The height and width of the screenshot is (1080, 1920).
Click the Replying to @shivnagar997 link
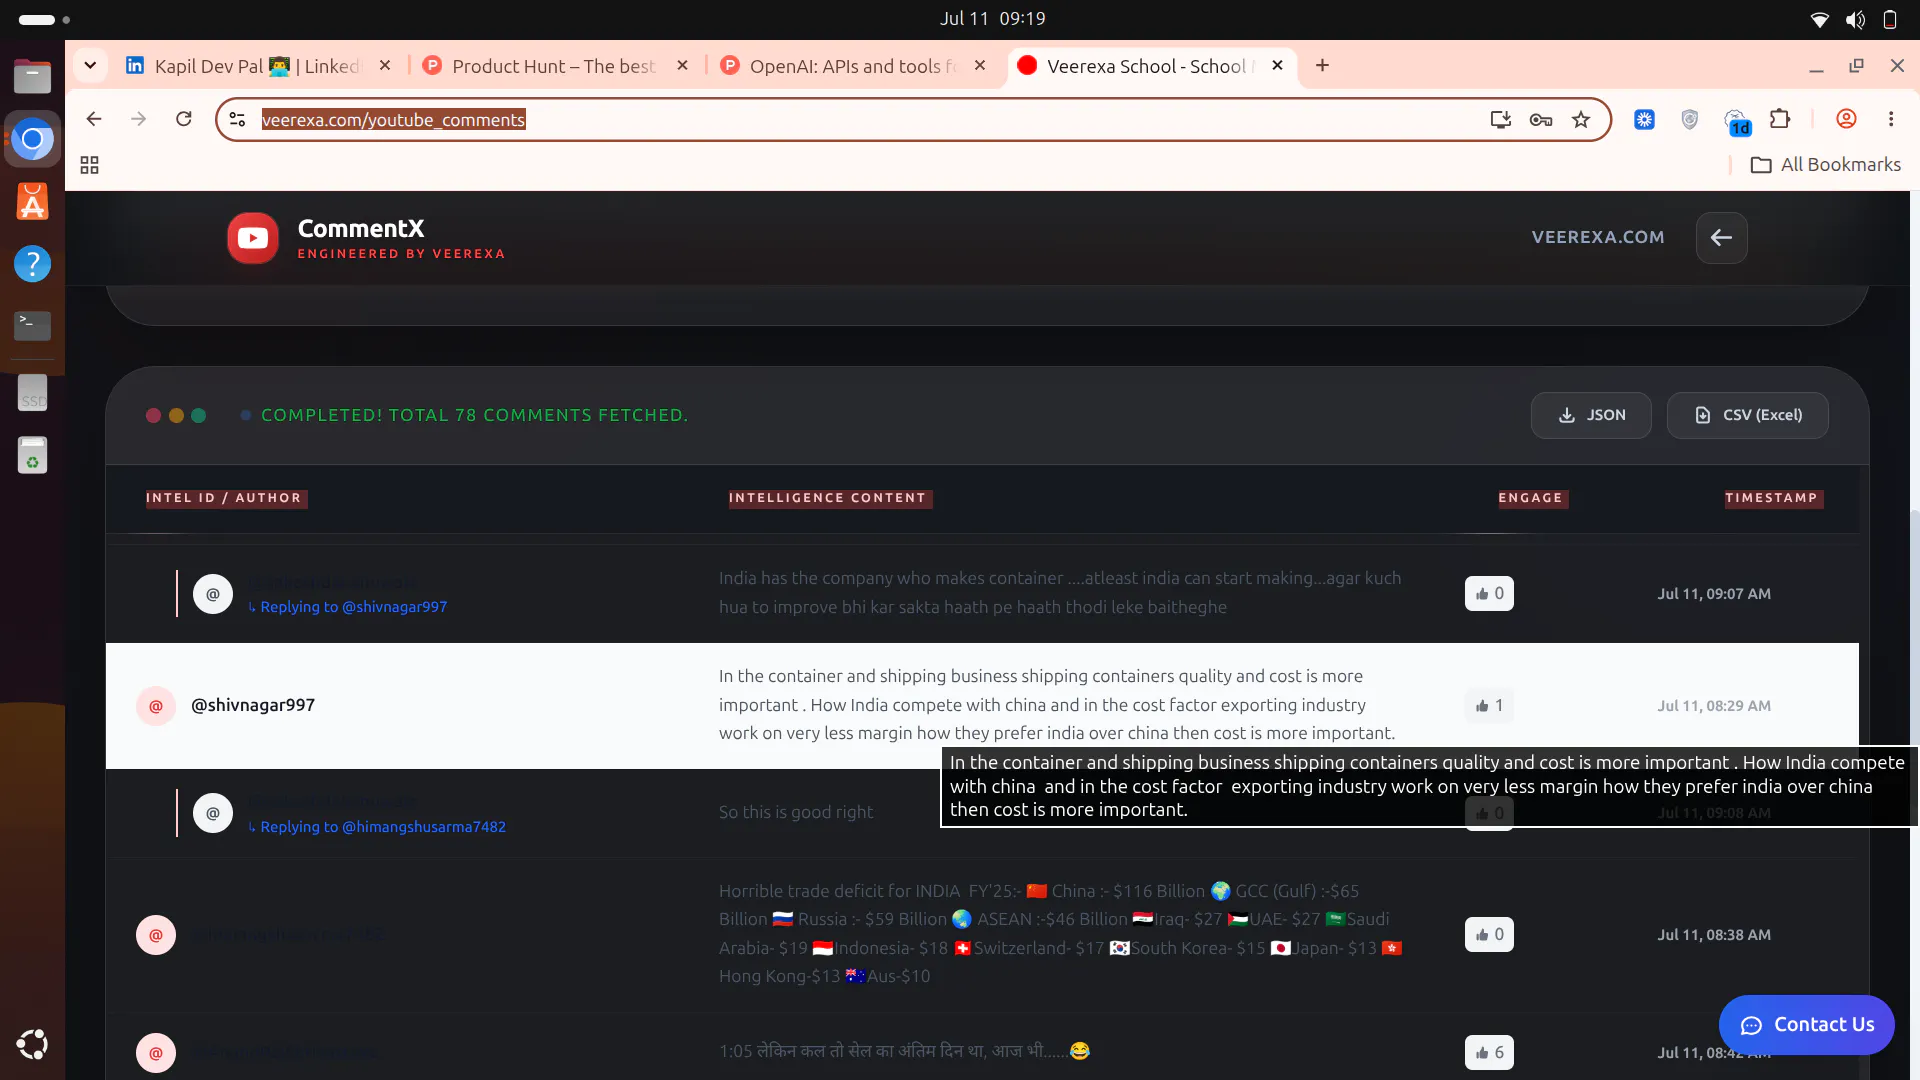tap(348, 607)
